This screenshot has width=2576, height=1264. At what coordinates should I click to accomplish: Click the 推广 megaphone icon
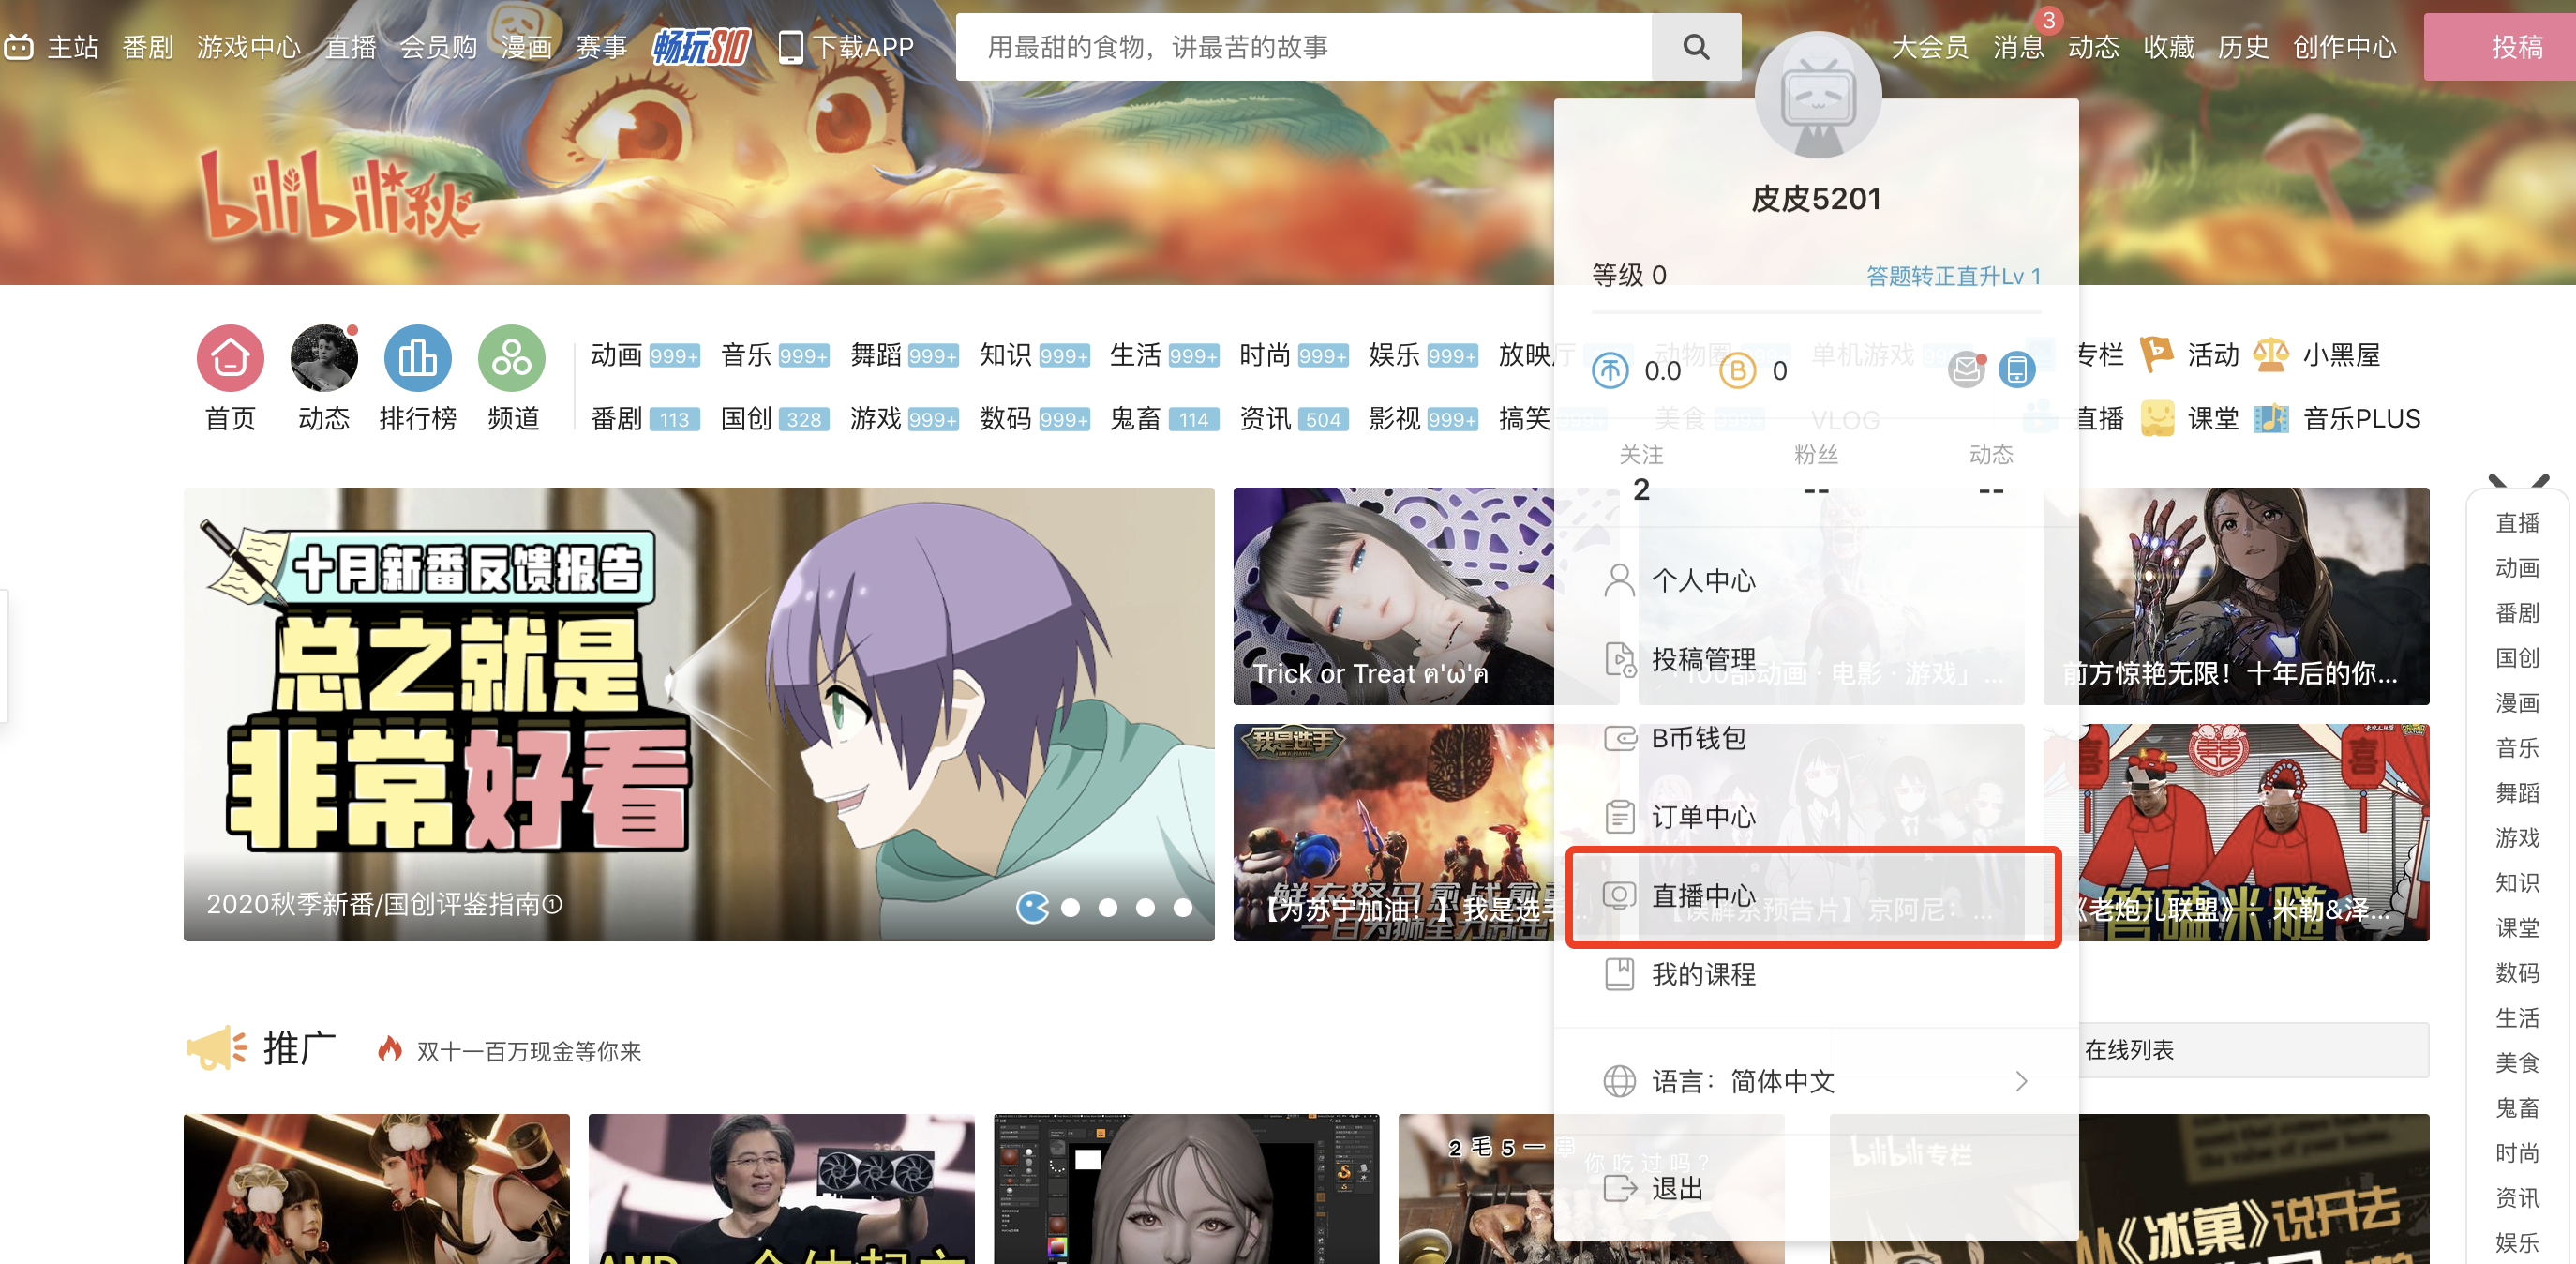click(x=216, y=1048)
